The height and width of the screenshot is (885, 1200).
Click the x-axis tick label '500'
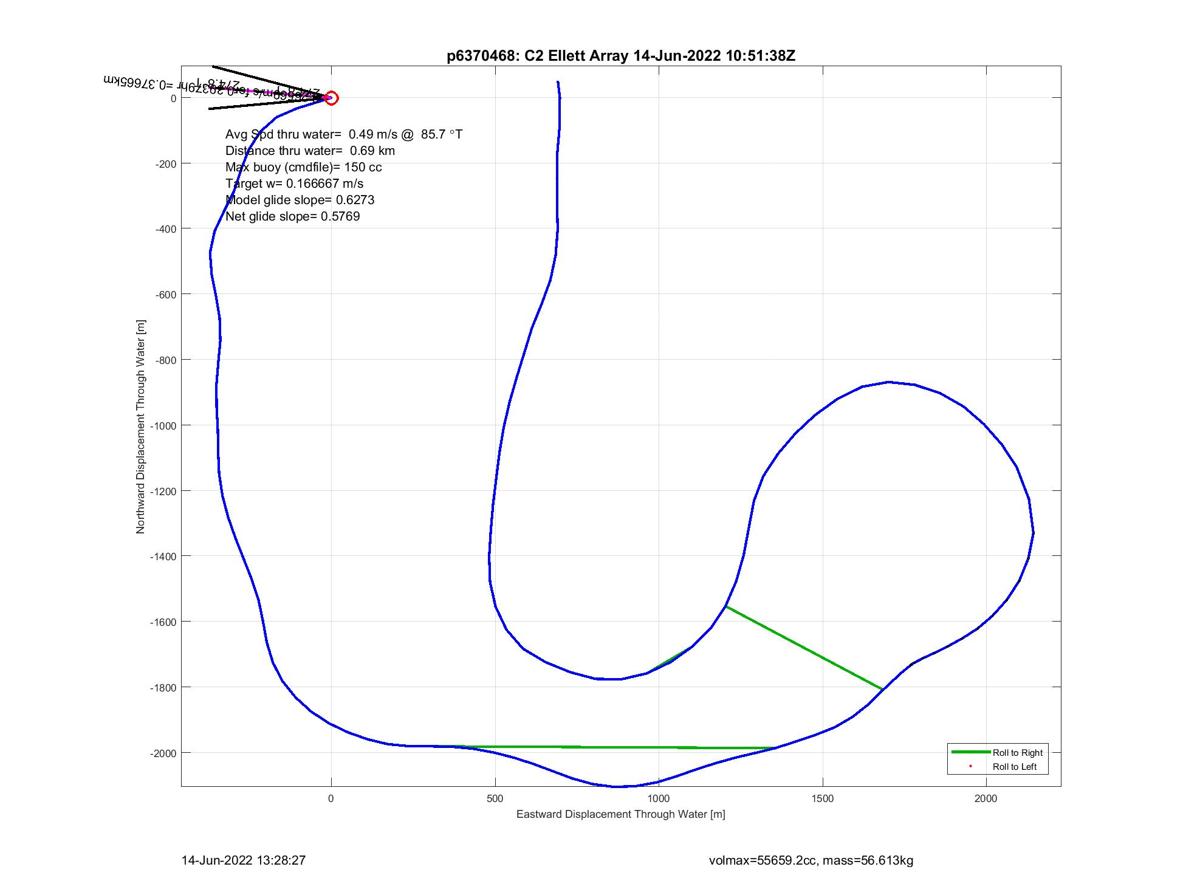point(495,798)
